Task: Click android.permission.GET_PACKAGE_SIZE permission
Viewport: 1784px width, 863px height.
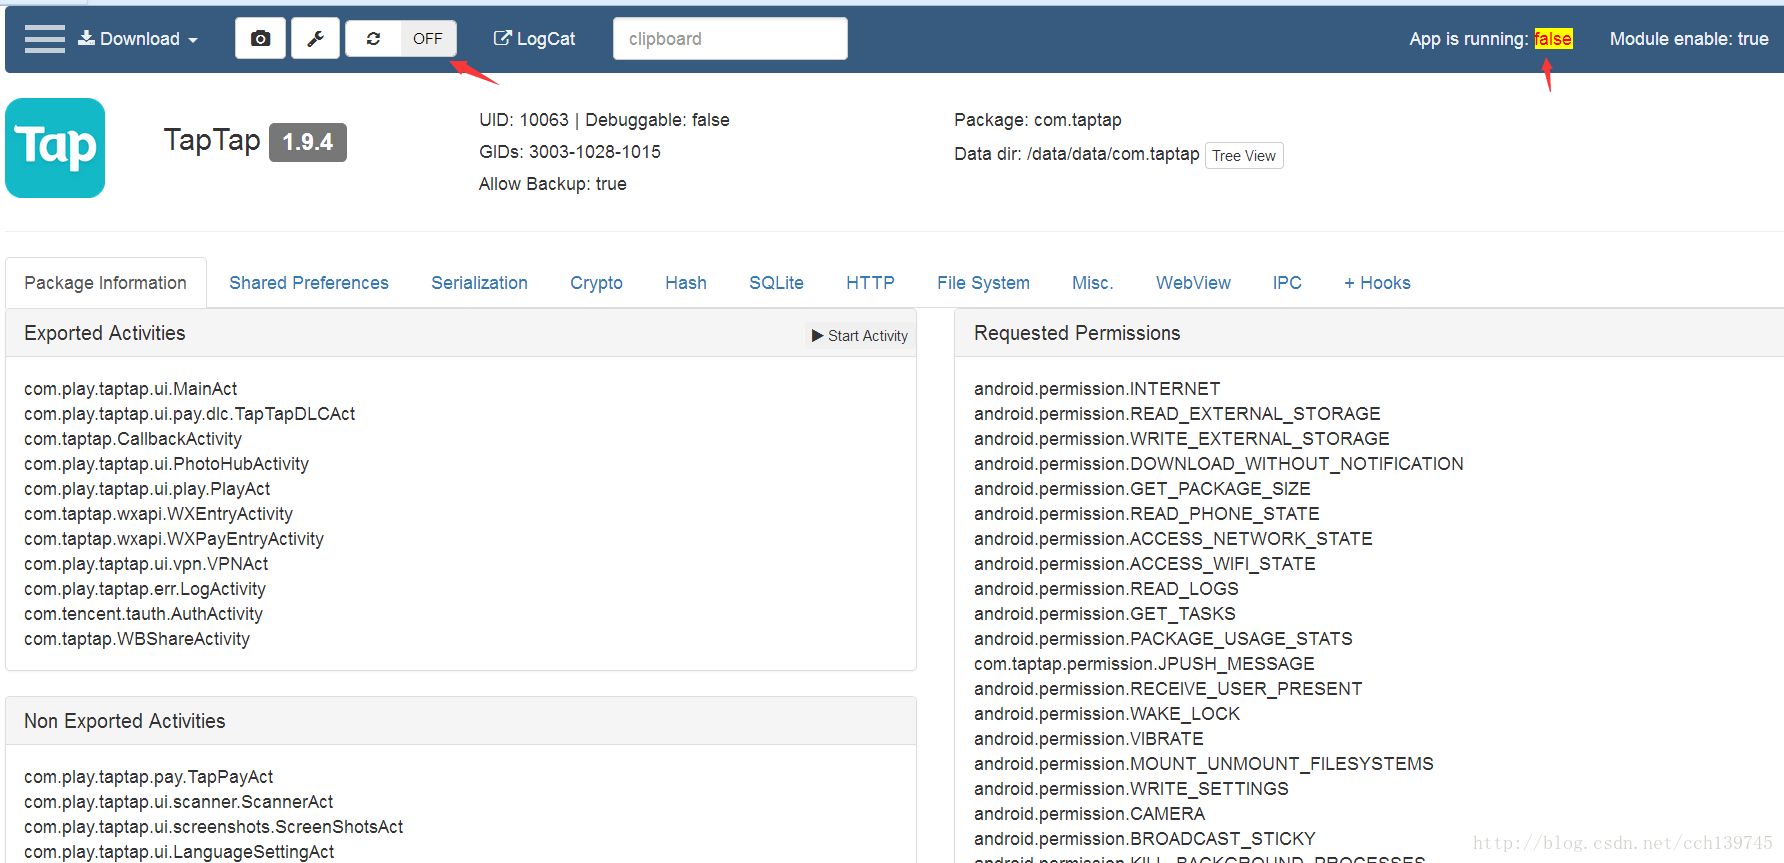Action: pyautogui.click(x=1142, y=489)
